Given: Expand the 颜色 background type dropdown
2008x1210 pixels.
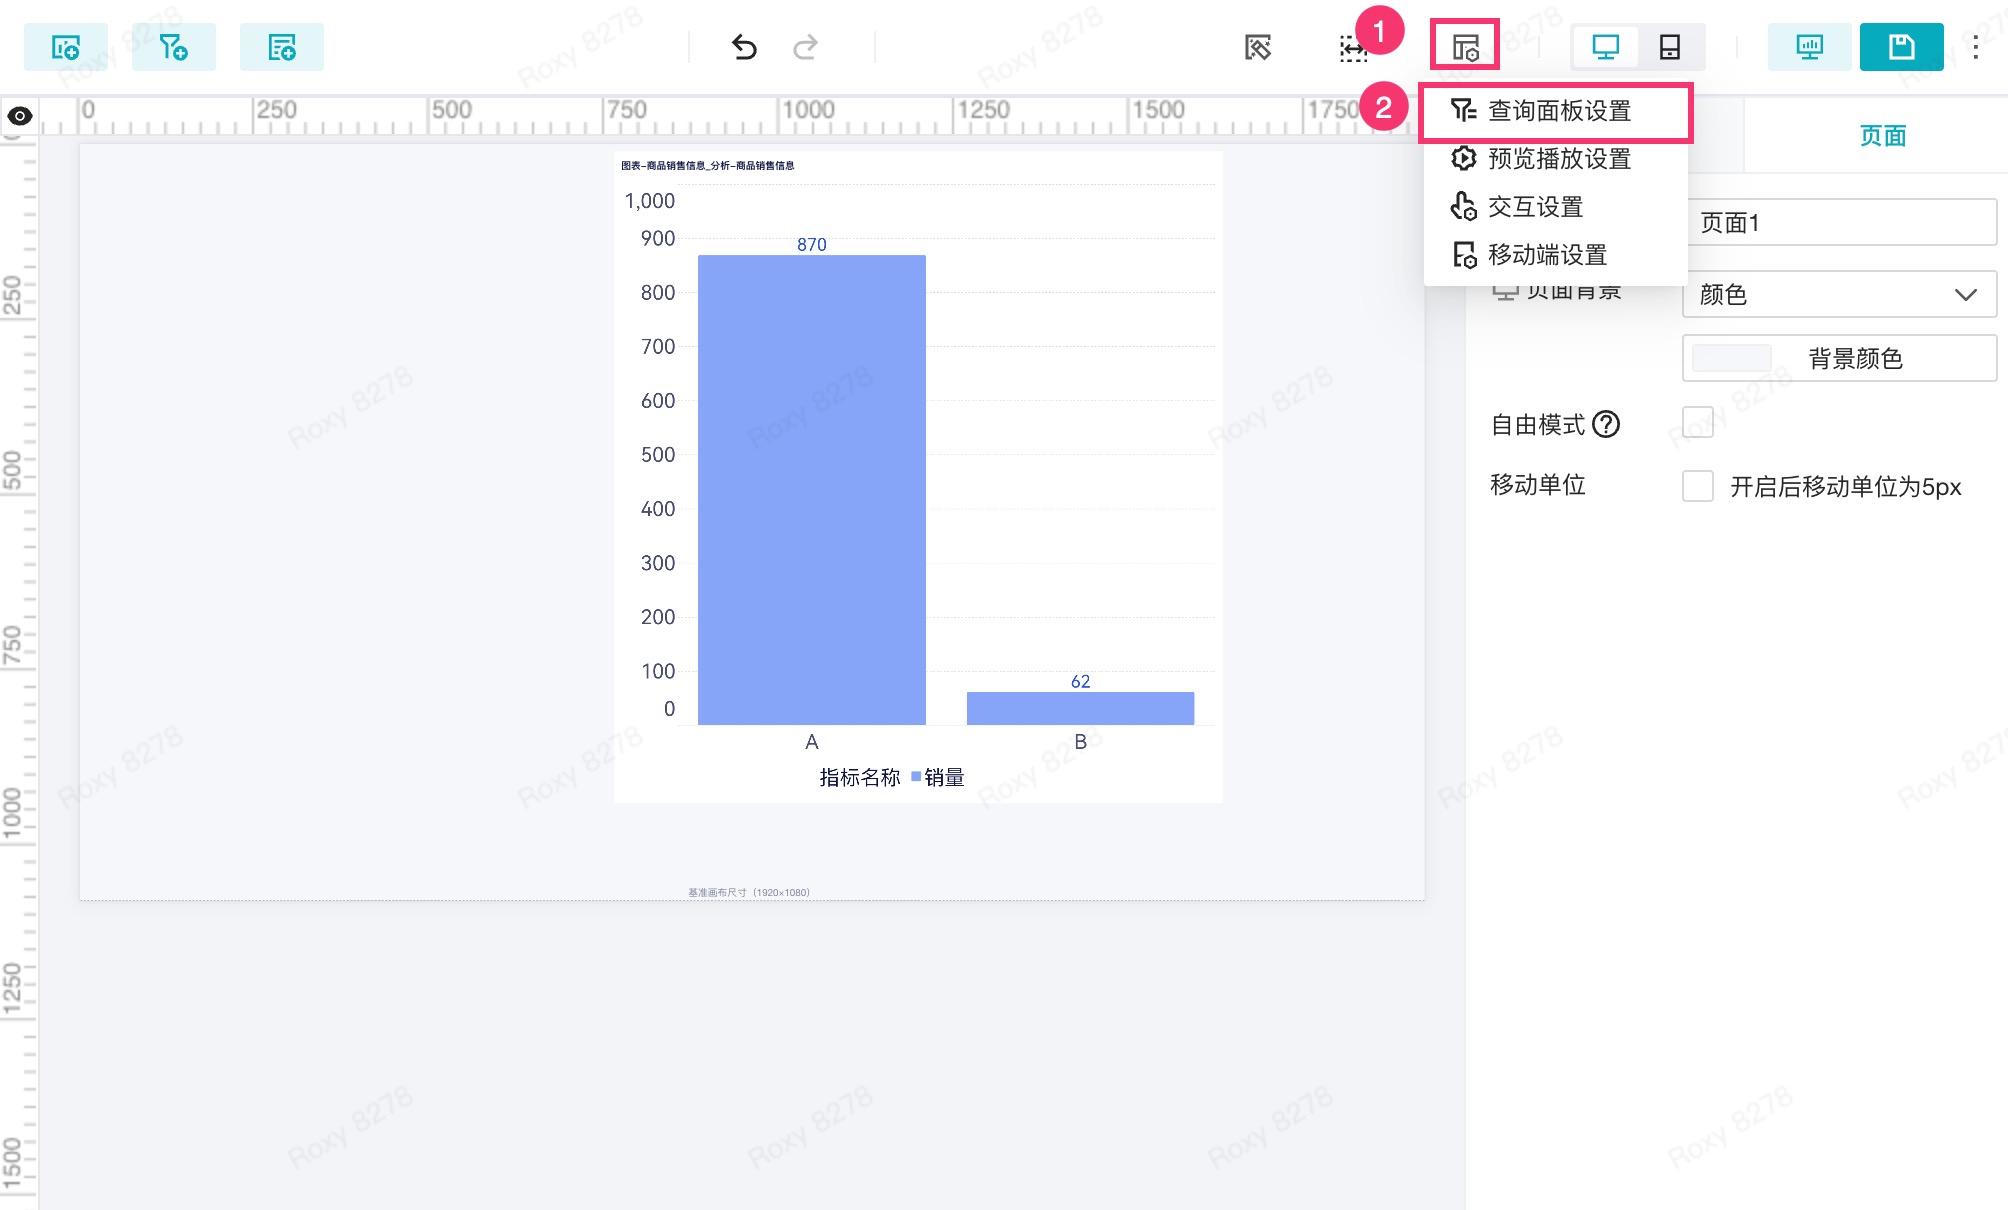Looking at the screenshot, I should [1838, 294].
